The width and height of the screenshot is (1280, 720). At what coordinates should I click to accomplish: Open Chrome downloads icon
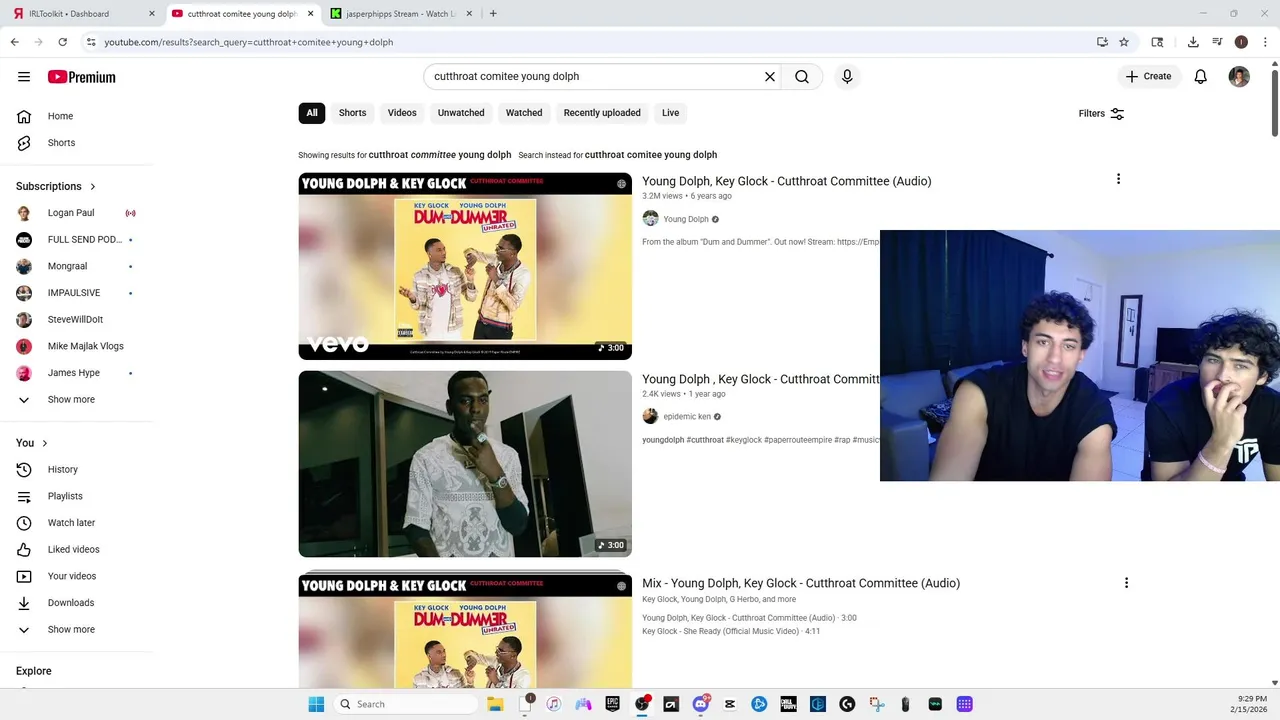point(1193,42)
